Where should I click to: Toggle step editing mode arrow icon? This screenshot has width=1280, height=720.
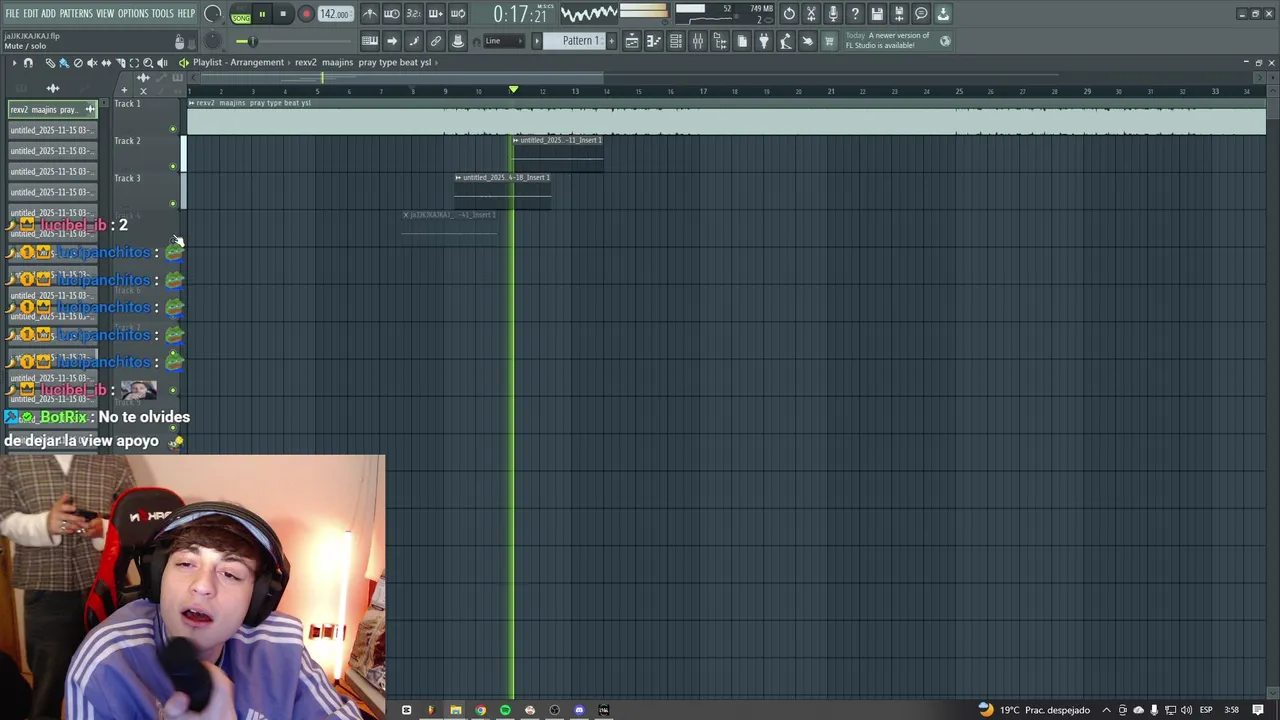[x=392, y=41]
